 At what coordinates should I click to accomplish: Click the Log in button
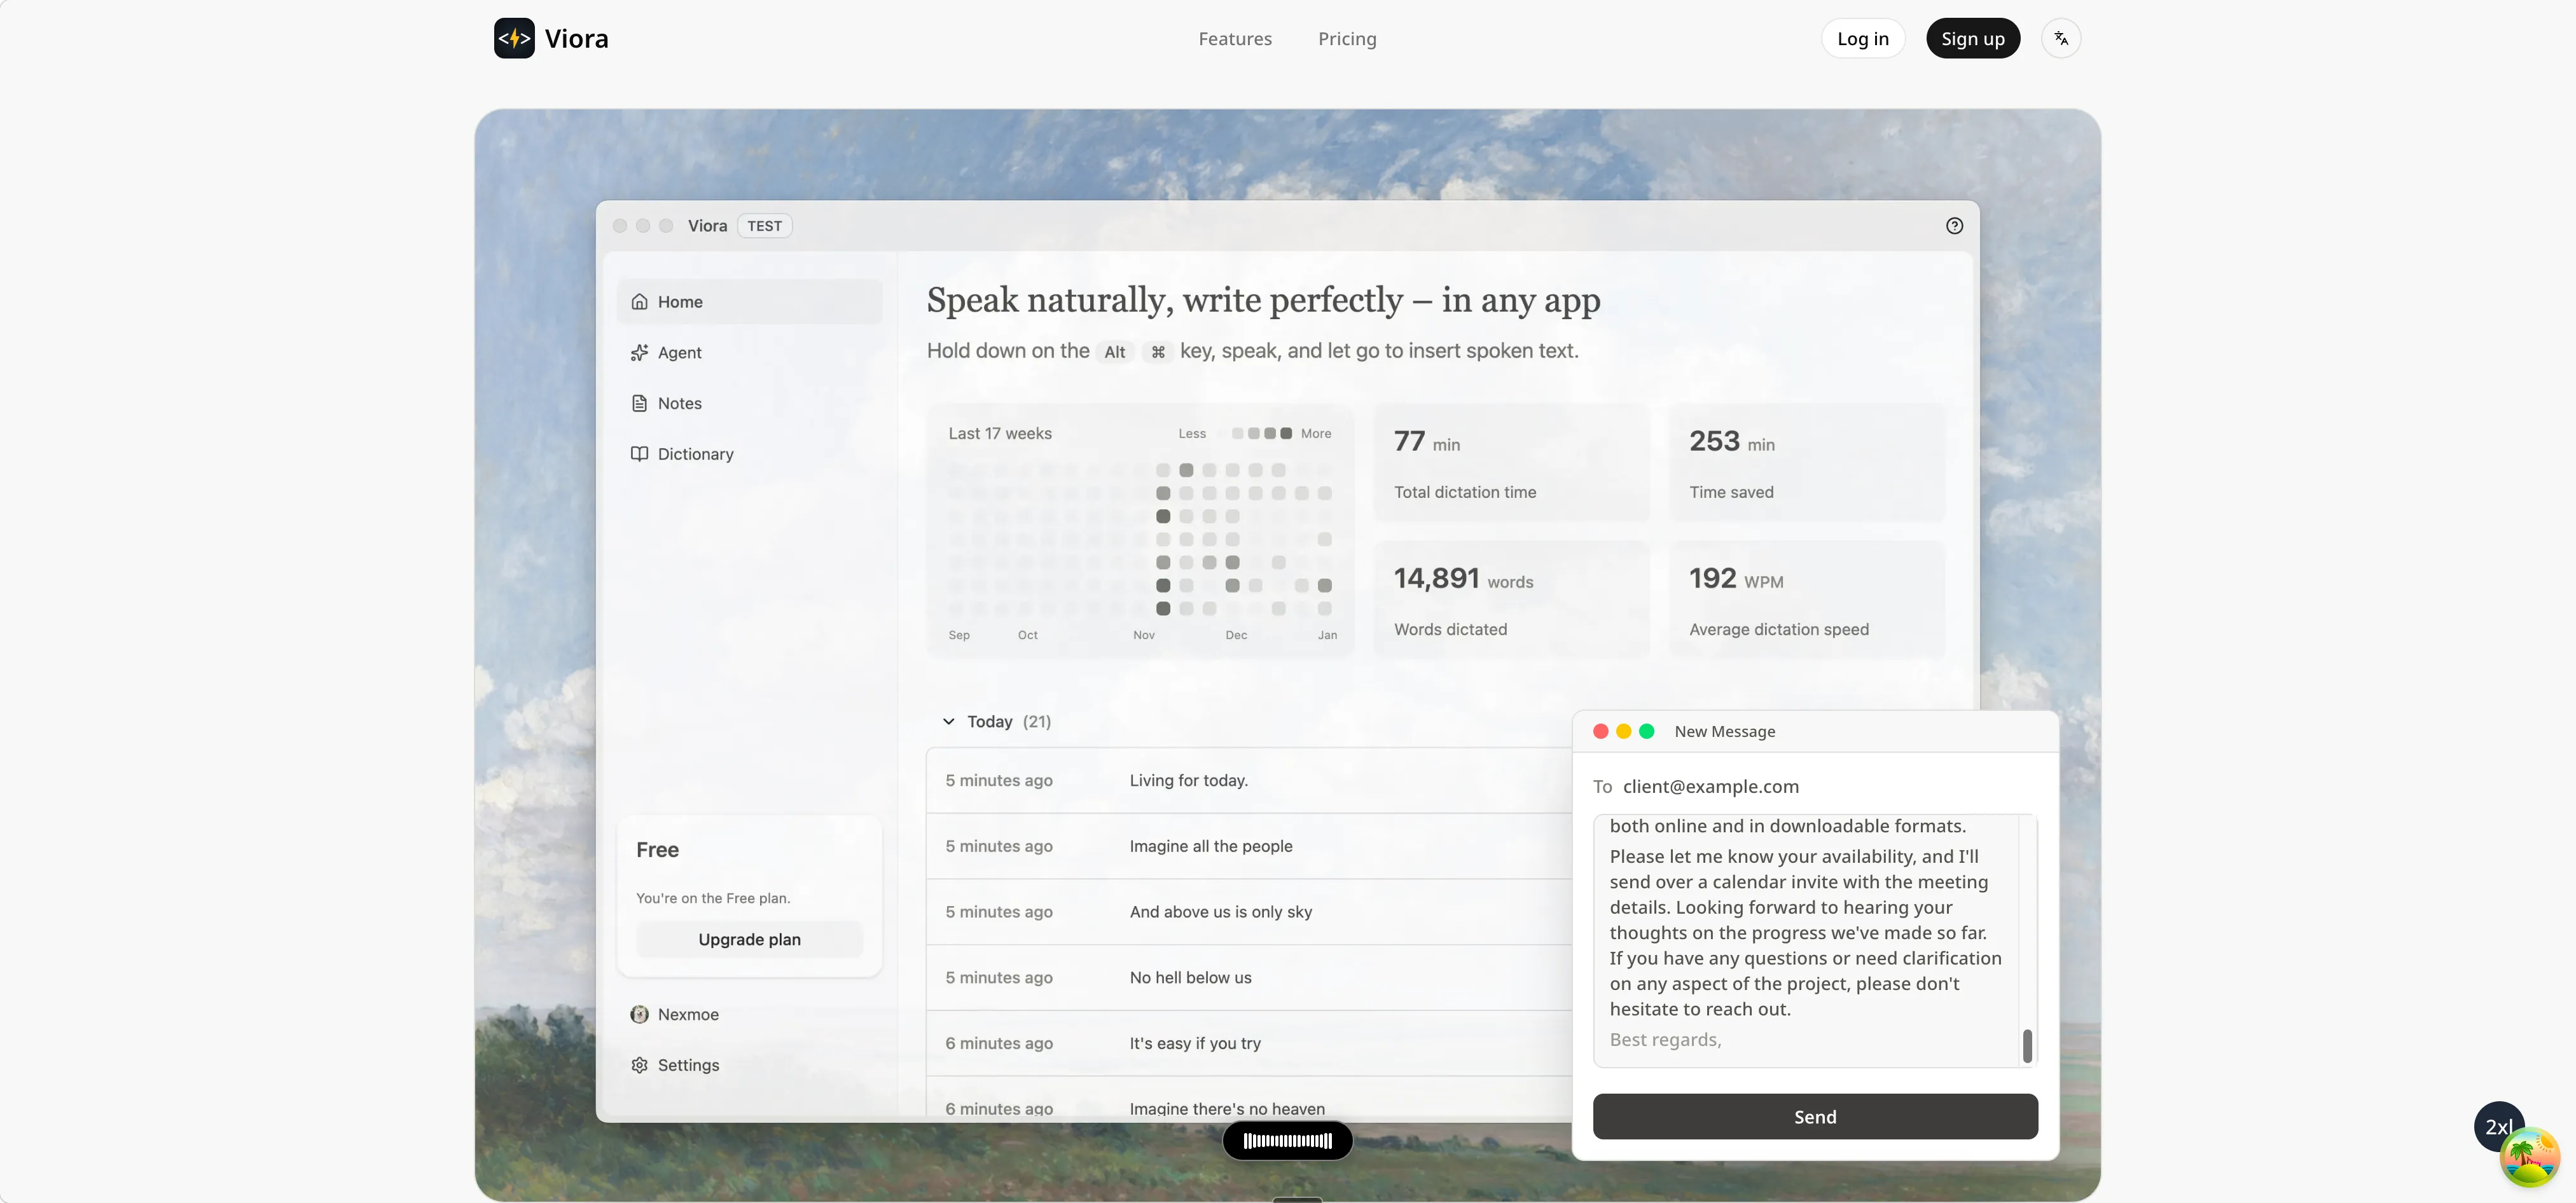point(1862,38)
